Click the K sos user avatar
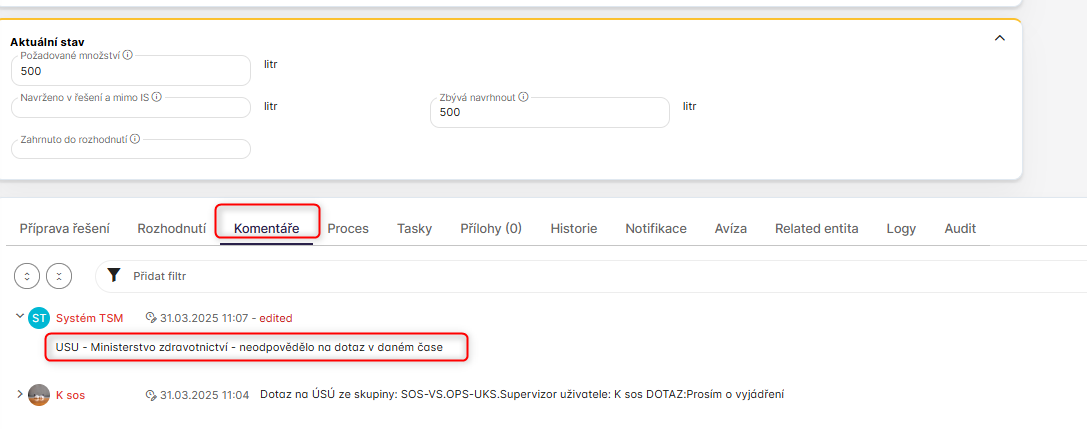 tap(39, 394)
